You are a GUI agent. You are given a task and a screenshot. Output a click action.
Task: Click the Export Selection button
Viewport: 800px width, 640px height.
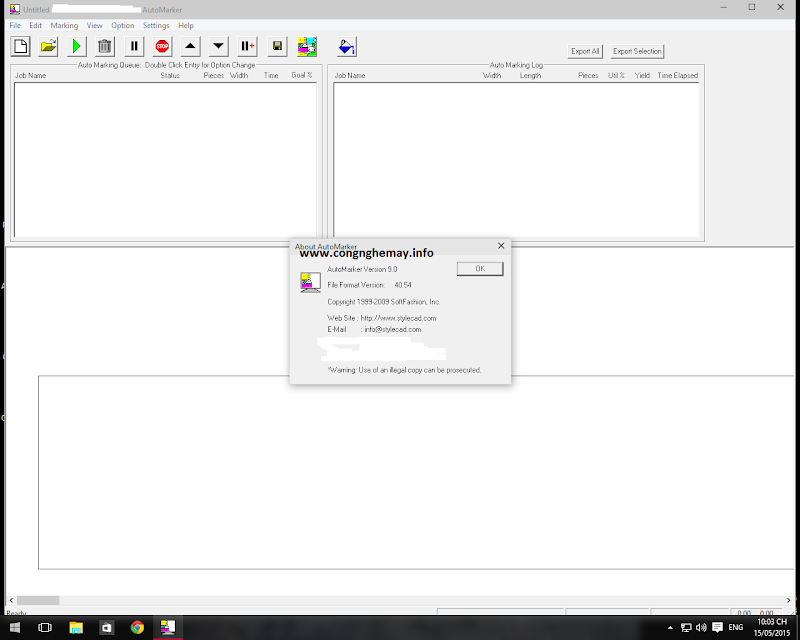tap(637, 51)
